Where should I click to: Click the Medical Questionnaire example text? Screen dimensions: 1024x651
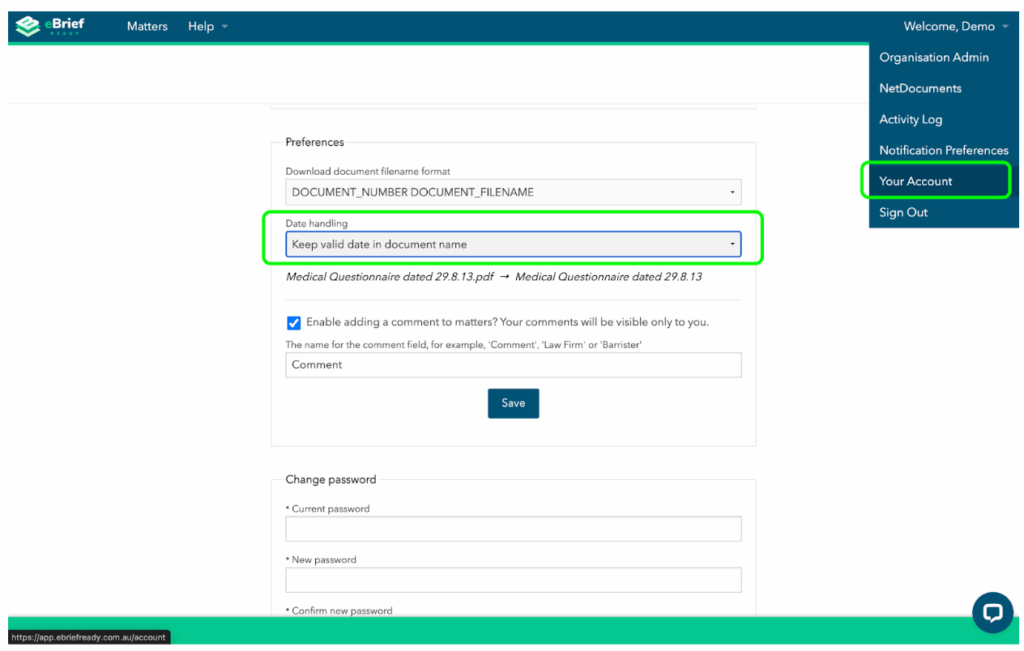pyautogui.click(x=494, y=277)
